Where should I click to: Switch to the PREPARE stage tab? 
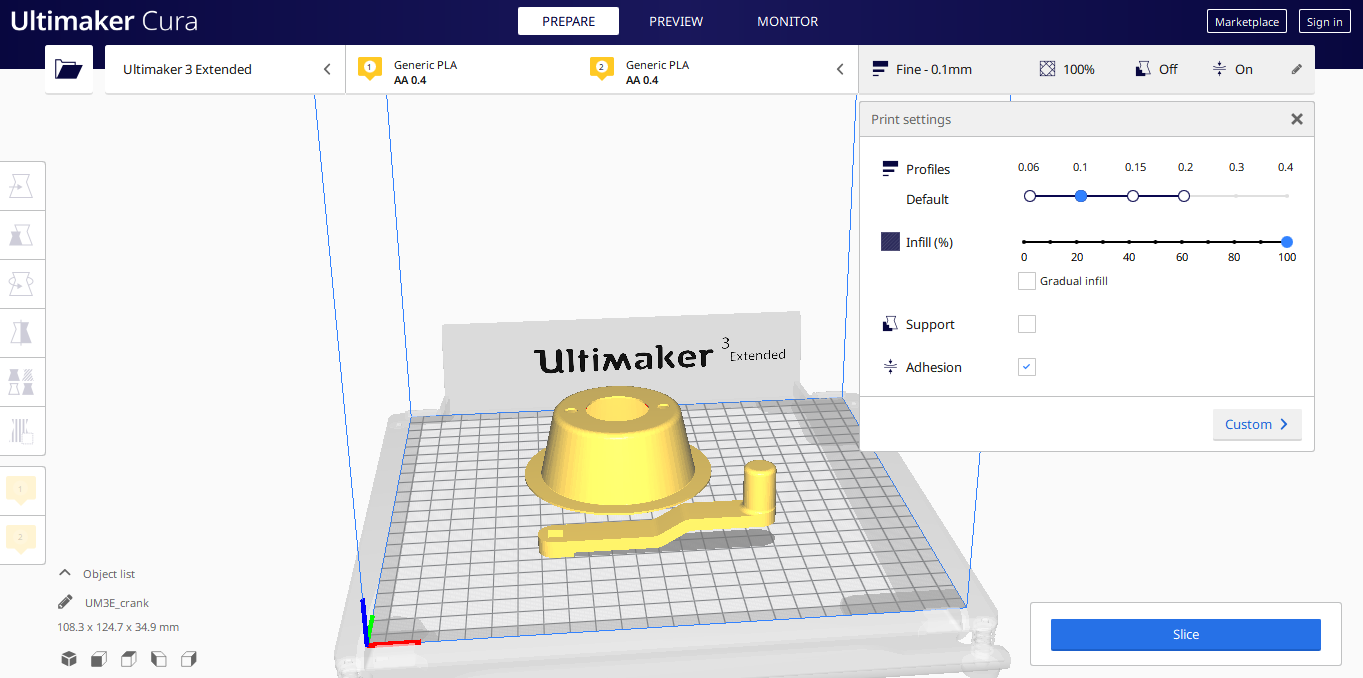click(568, 21)
